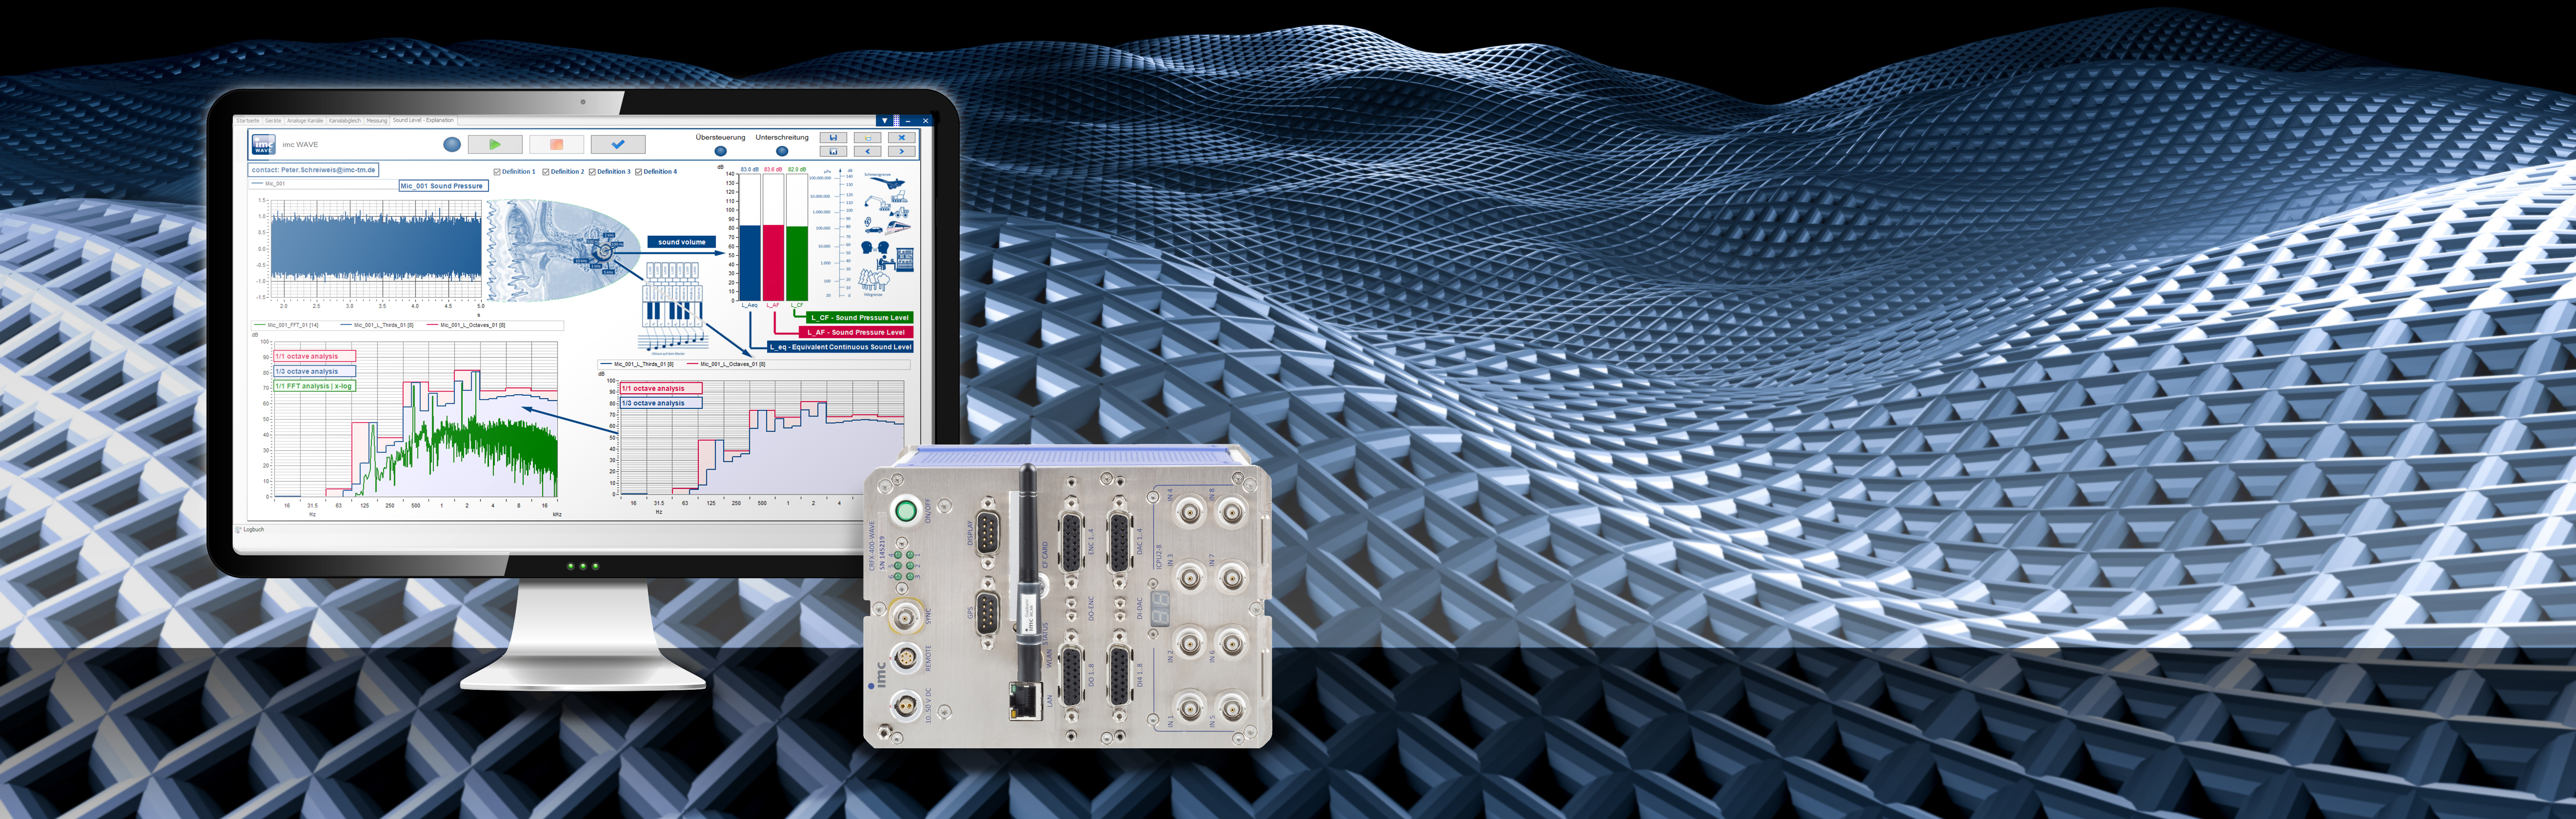2576x819 pixels.
Task: Click the contact Peter.Schreiweis email field
Action: pos(314,170)
